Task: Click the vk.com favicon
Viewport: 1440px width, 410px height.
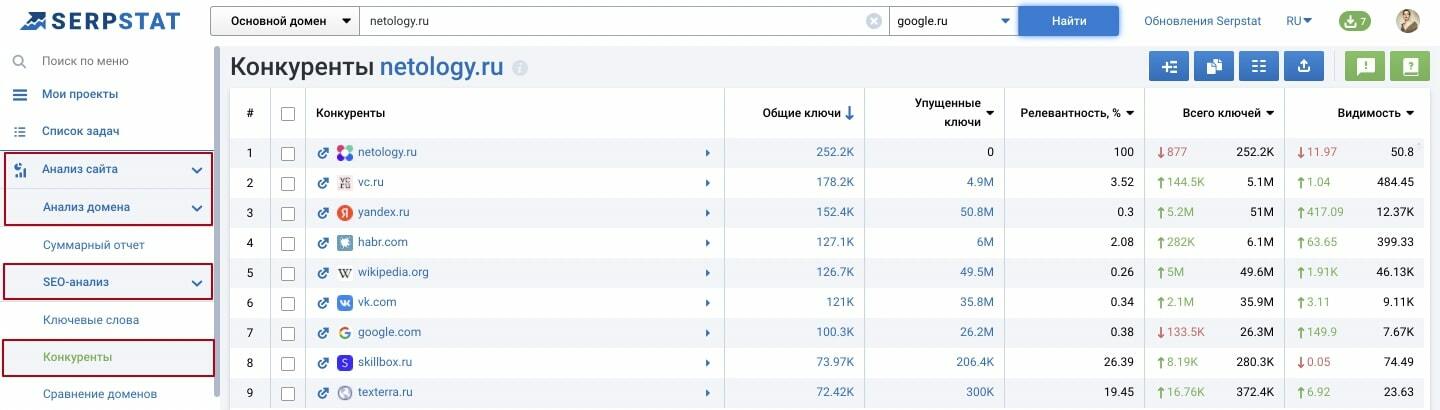Action: [x=345, y=303]
